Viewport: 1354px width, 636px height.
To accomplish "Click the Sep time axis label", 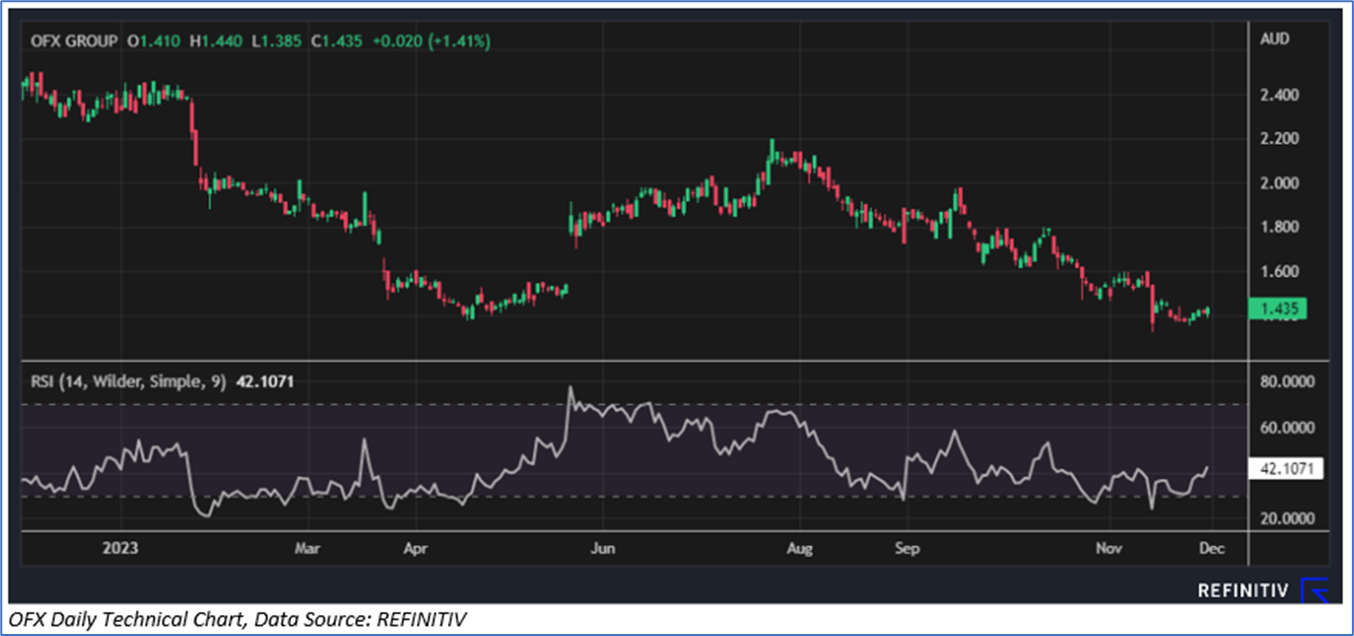I will click(906, 548).
